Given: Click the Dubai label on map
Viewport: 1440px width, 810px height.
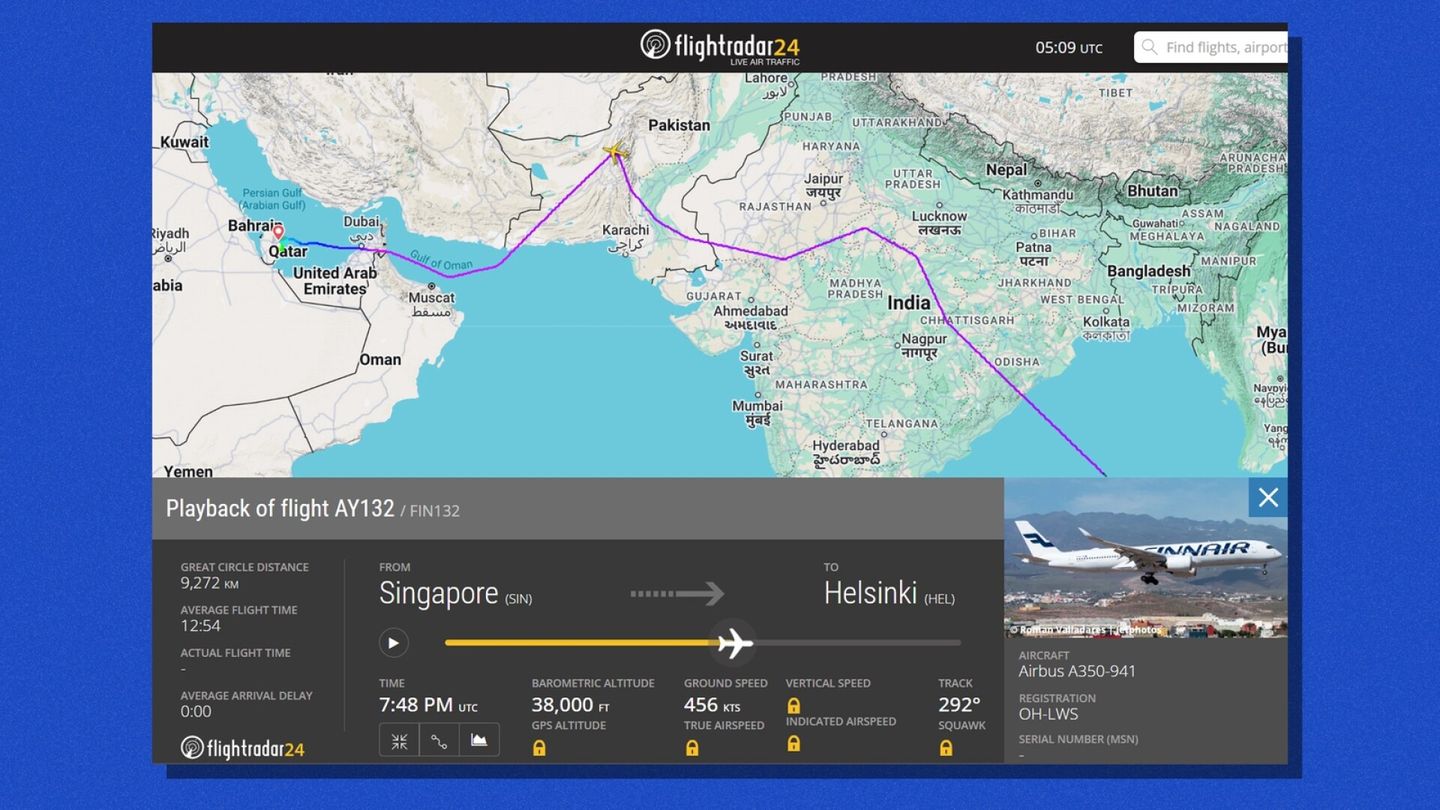Looking at the screenshot, I should point(361,222).
